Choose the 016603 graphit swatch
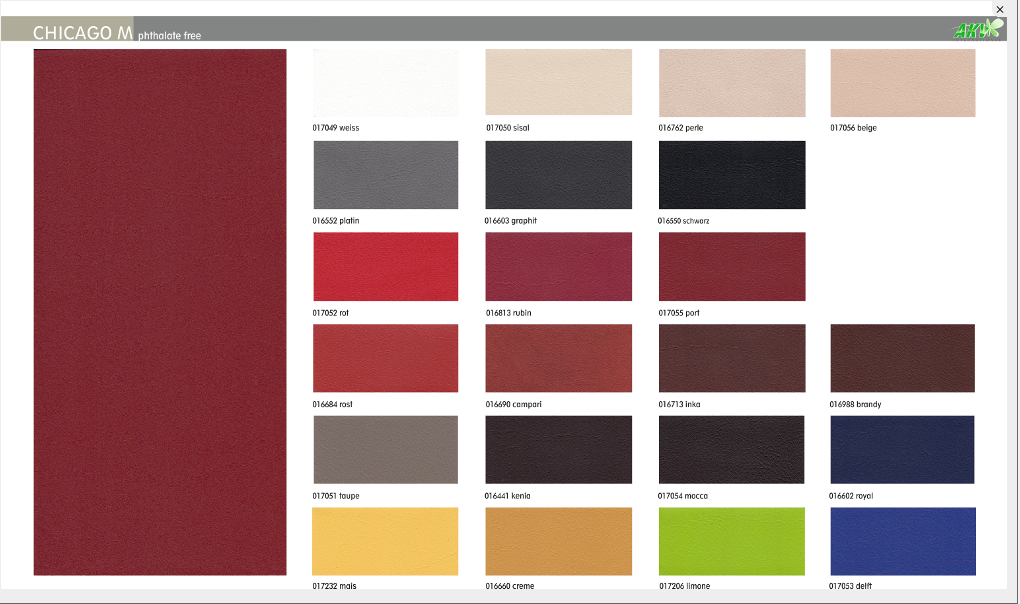This screenshot has width=1020, height=604. pos(558,175)
